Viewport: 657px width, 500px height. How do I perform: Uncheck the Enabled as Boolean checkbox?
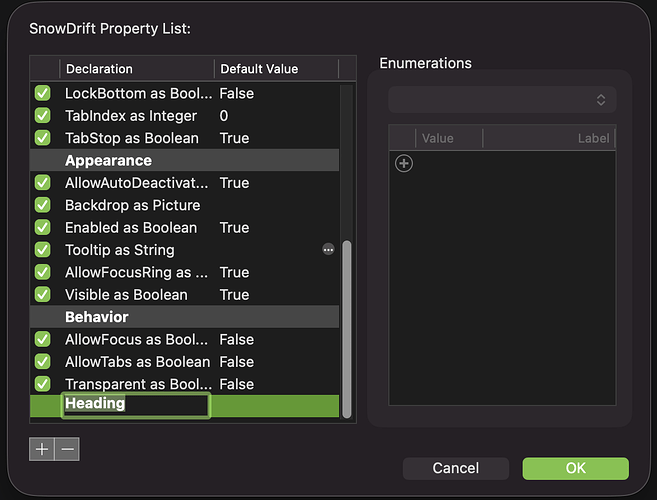(42, 227)
